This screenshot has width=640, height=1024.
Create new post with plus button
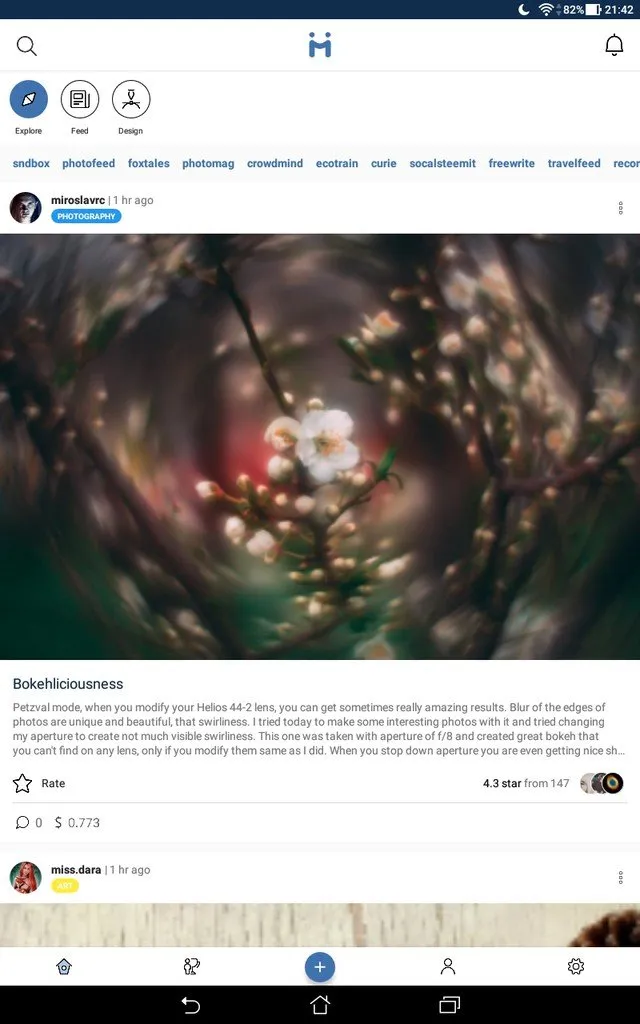click(x=319, y=967)
